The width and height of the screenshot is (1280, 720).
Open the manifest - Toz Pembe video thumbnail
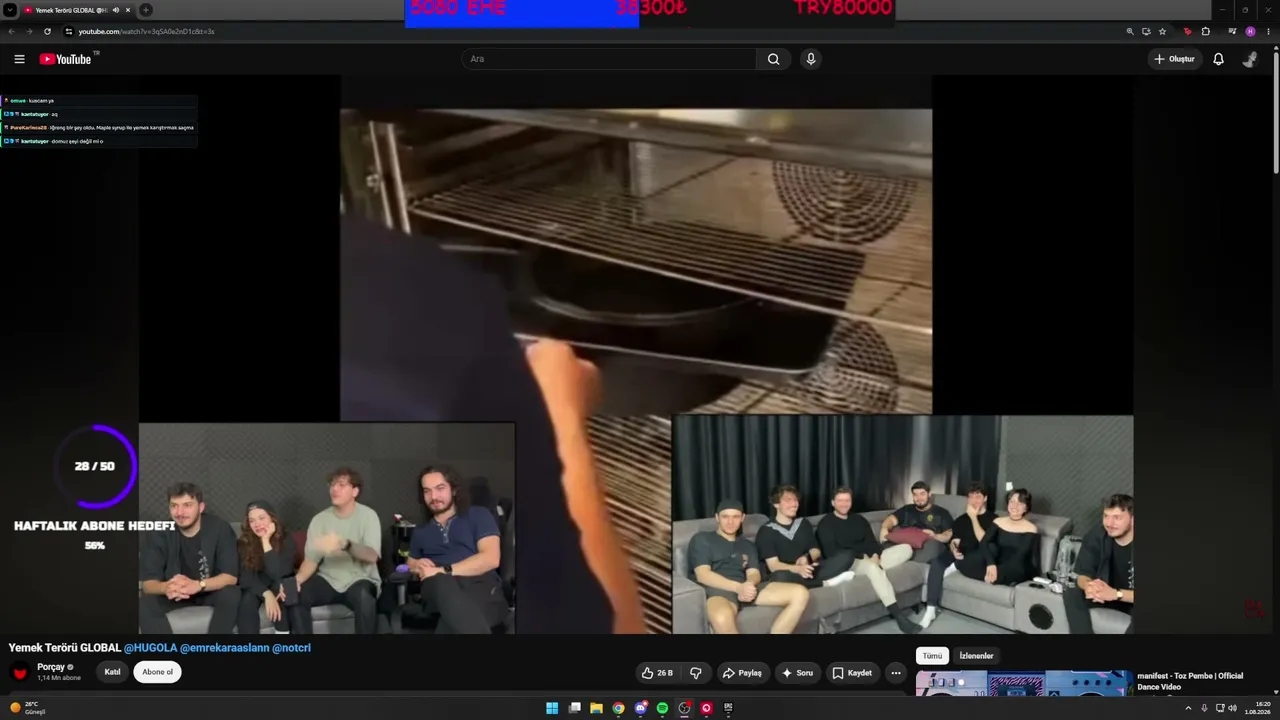tap(1024, 683)
